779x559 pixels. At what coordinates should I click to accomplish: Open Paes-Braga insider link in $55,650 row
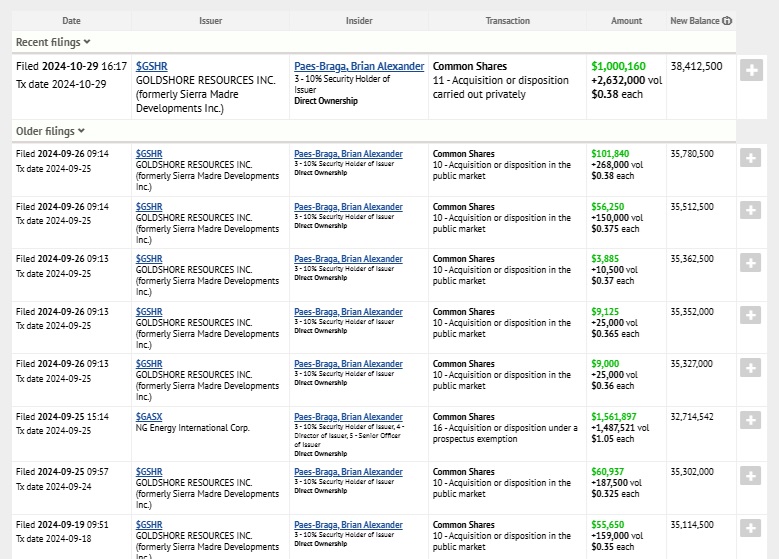pyautogui.click(x=348, y=525)
